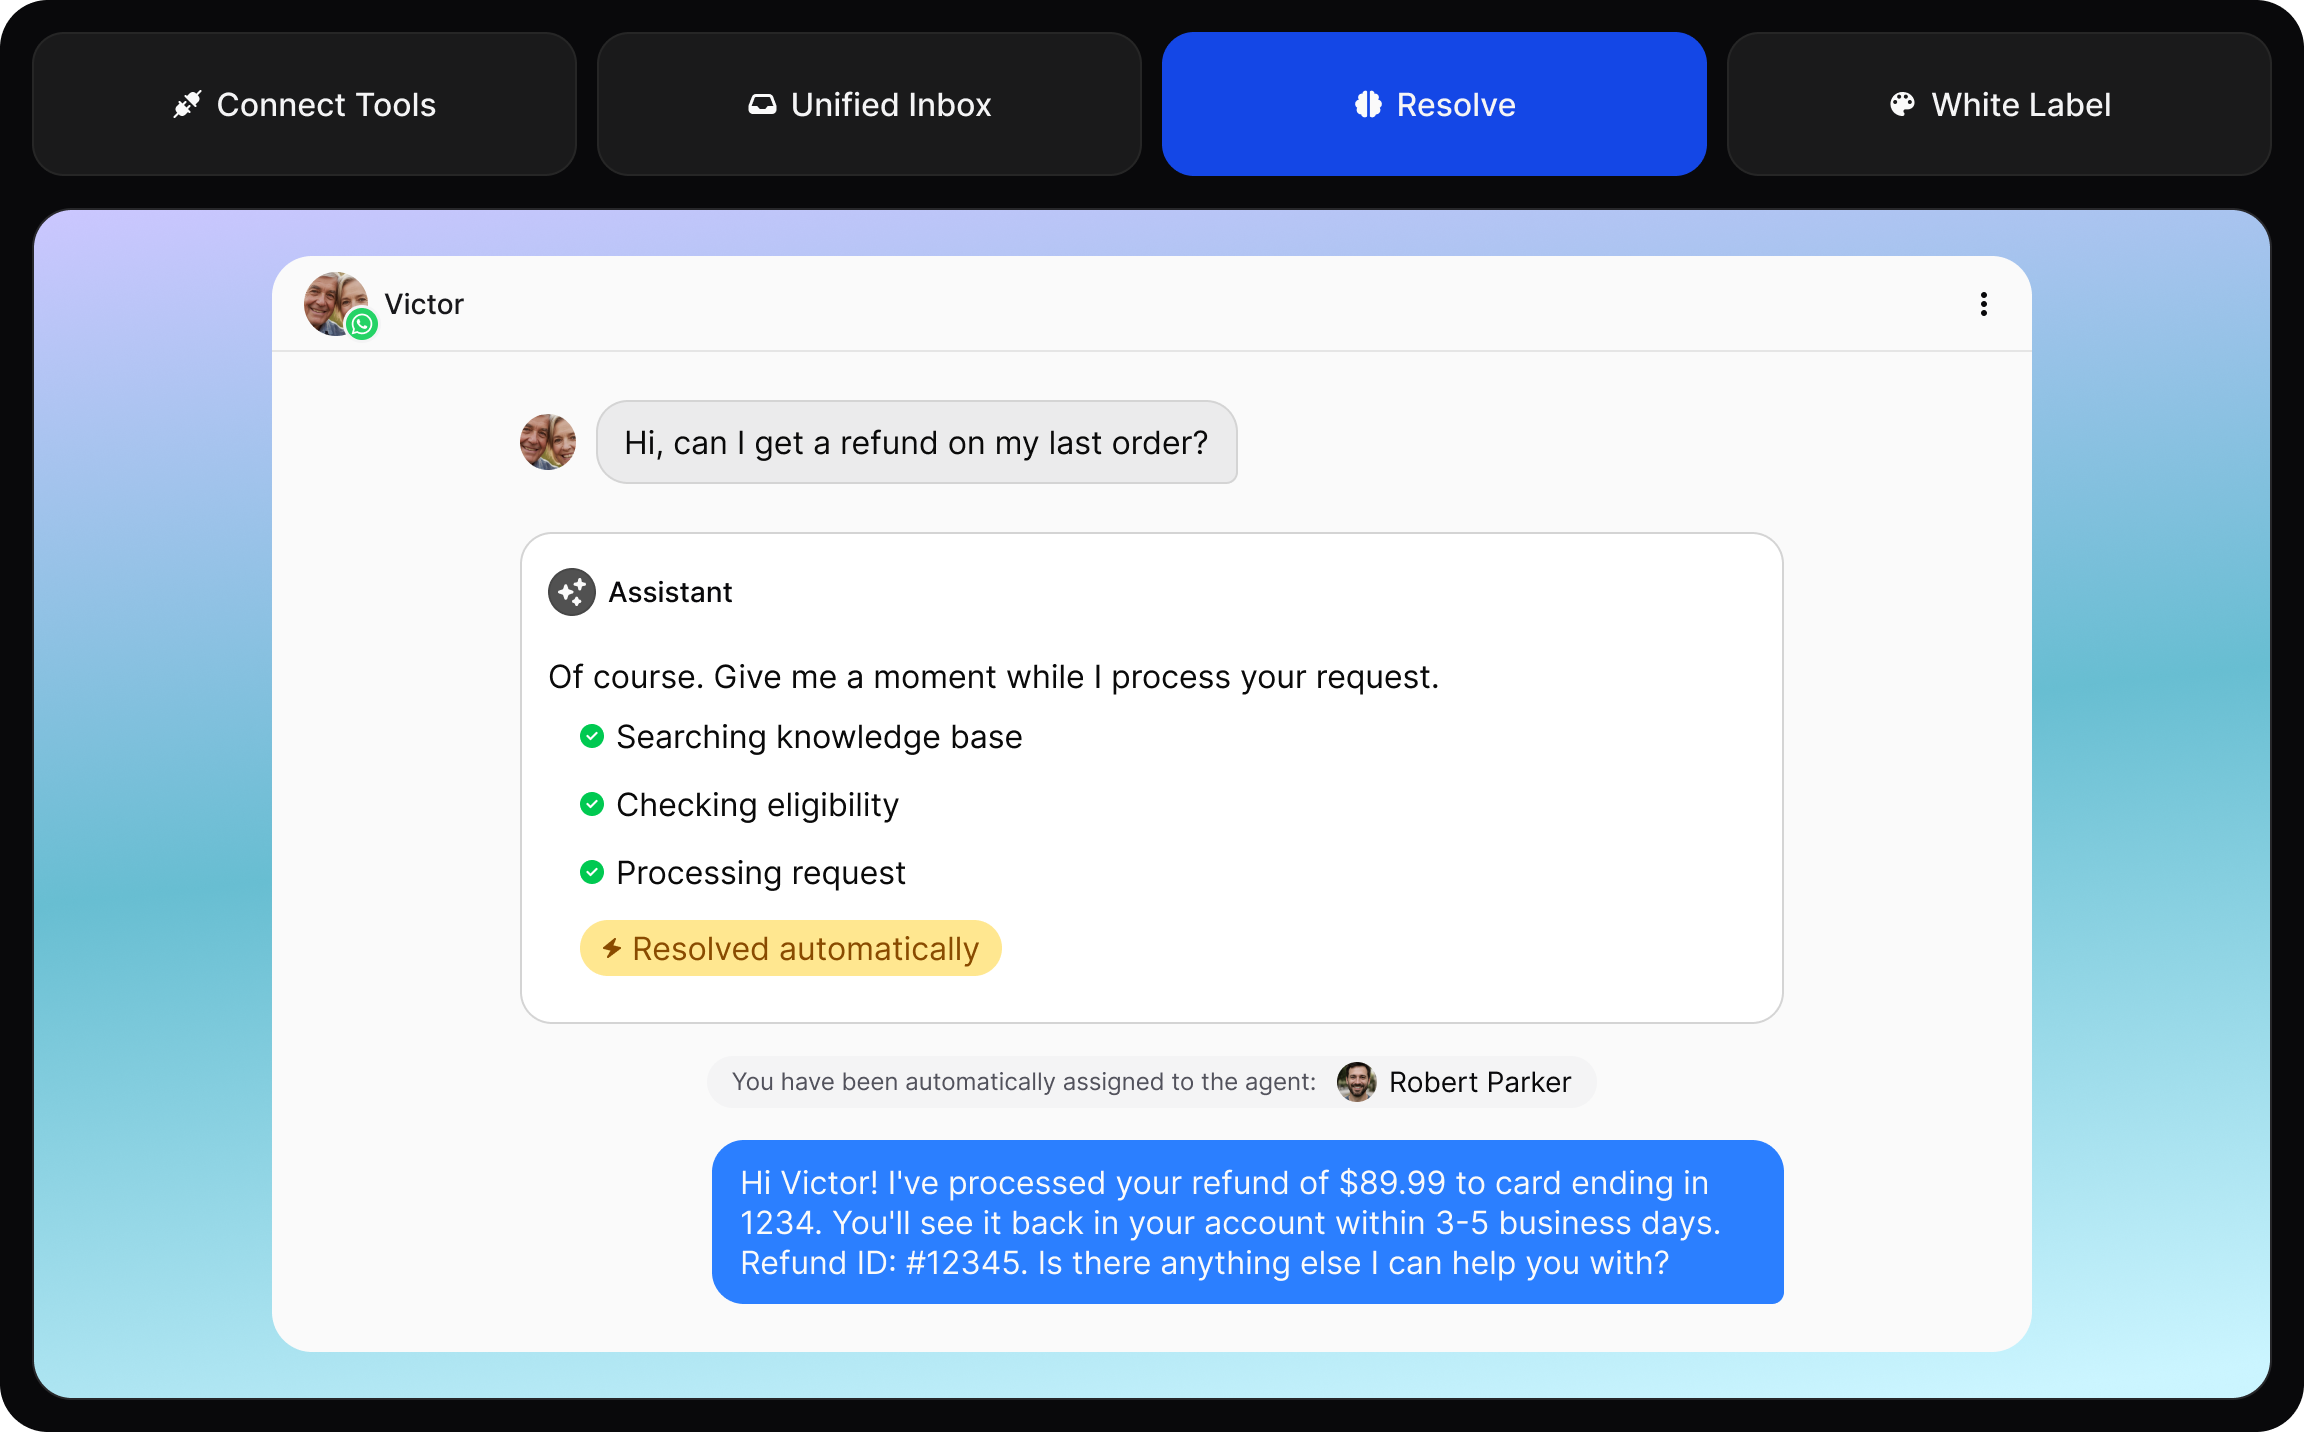The image size is (2304, 1432).
Task: Click the plug icon on Connect Tools
Action: click(x=187, y=104)
